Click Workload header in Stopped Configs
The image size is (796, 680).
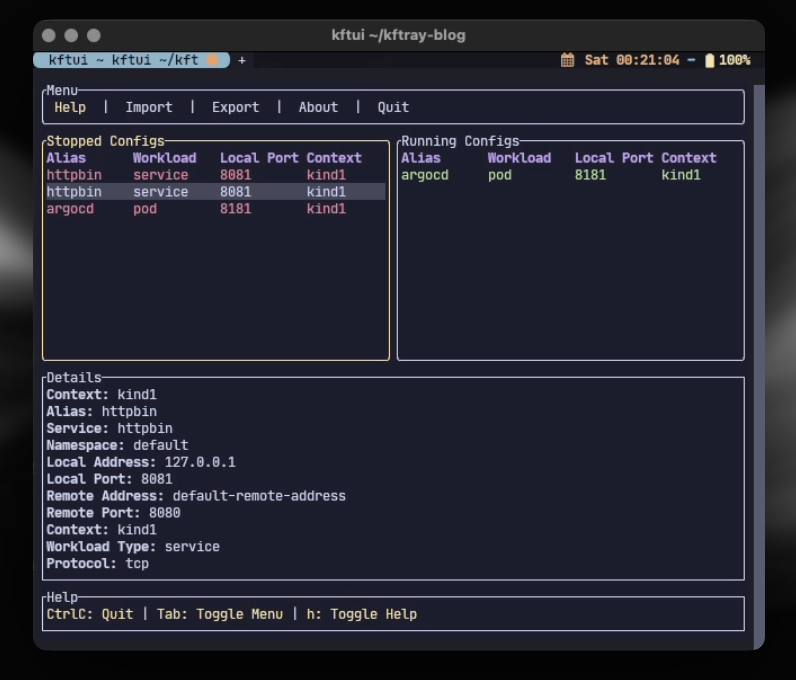pyautogui.click(x=164, y=158)
